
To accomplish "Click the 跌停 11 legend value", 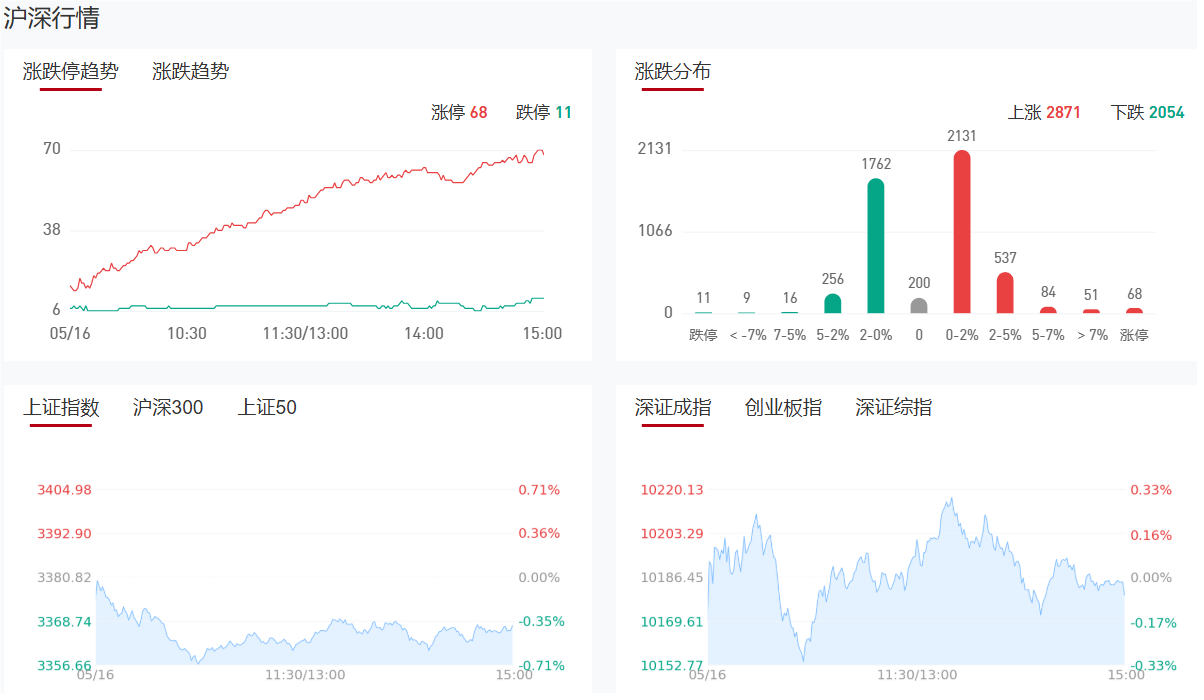I will (x=544, y=113).
